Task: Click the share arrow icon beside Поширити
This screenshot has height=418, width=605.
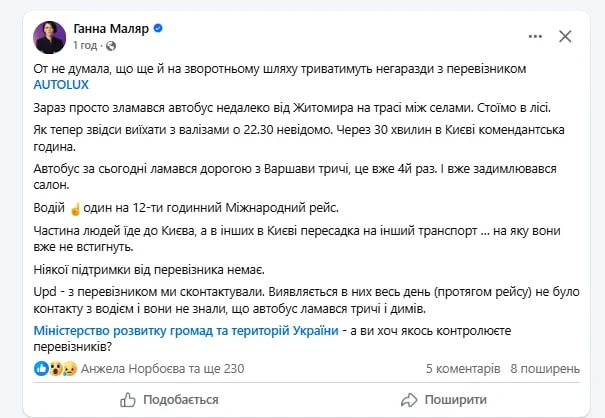Action: [409, 400]
